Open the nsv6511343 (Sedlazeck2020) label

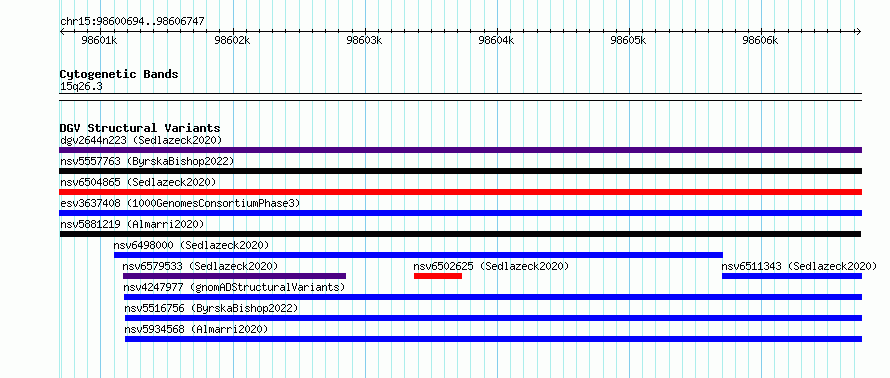point(799,266)
